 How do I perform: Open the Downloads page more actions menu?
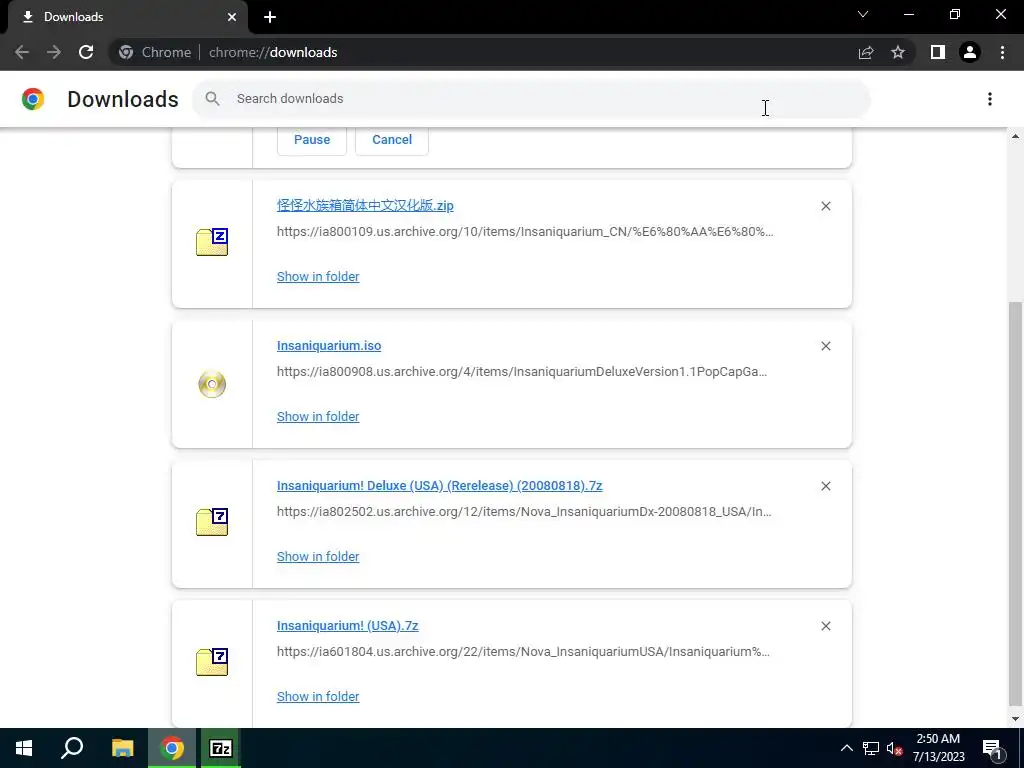tap(990, 99)
